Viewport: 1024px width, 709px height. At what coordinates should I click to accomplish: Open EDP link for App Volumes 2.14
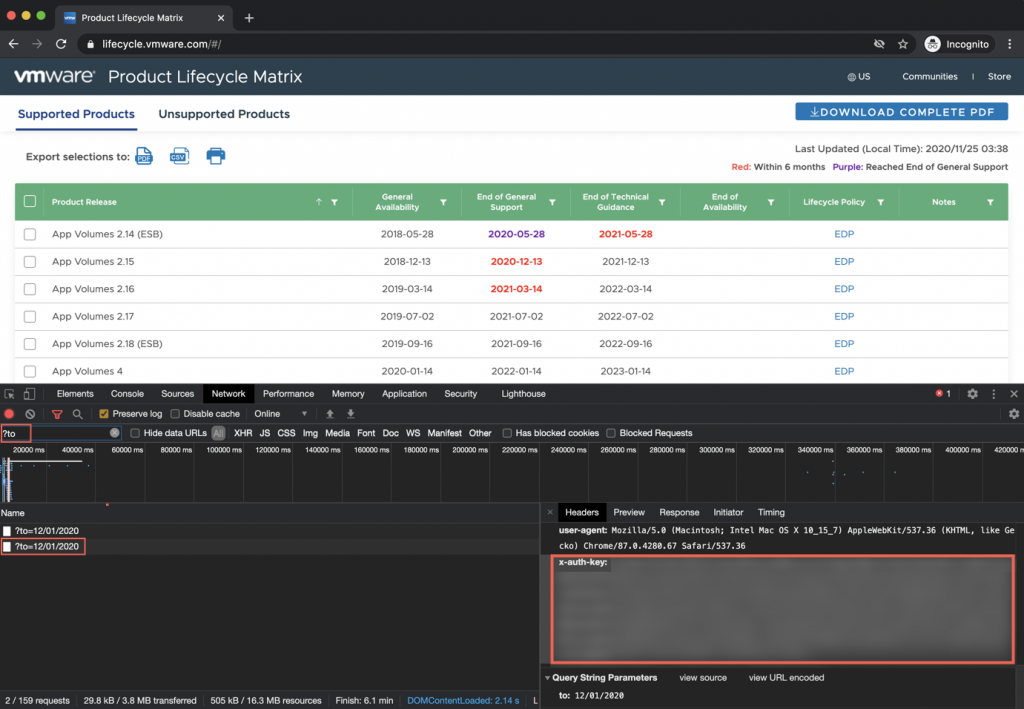844,234
